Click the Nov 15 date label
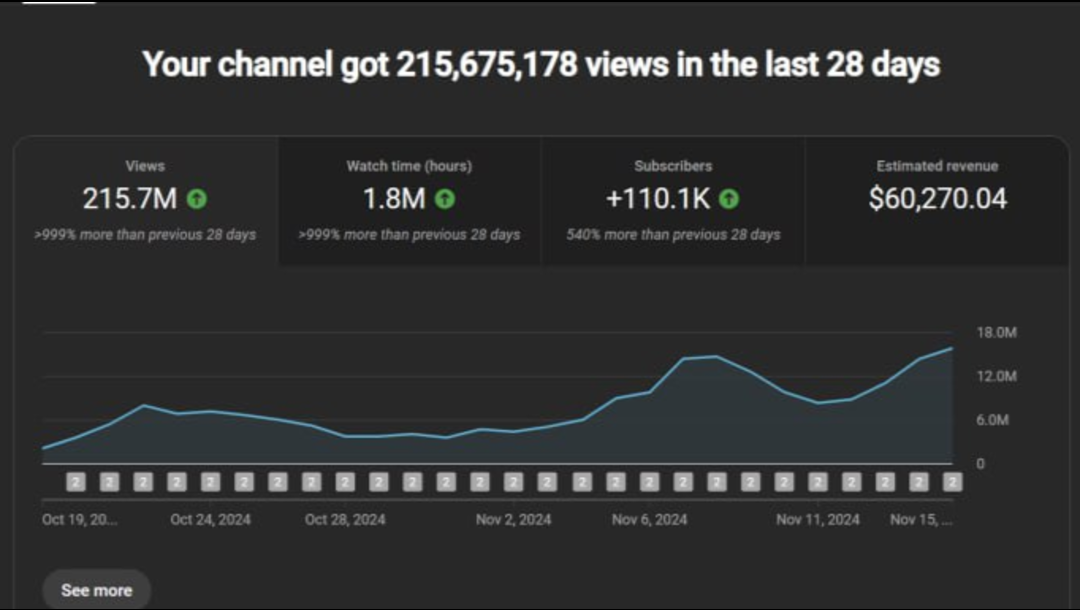 pos(921,520)
